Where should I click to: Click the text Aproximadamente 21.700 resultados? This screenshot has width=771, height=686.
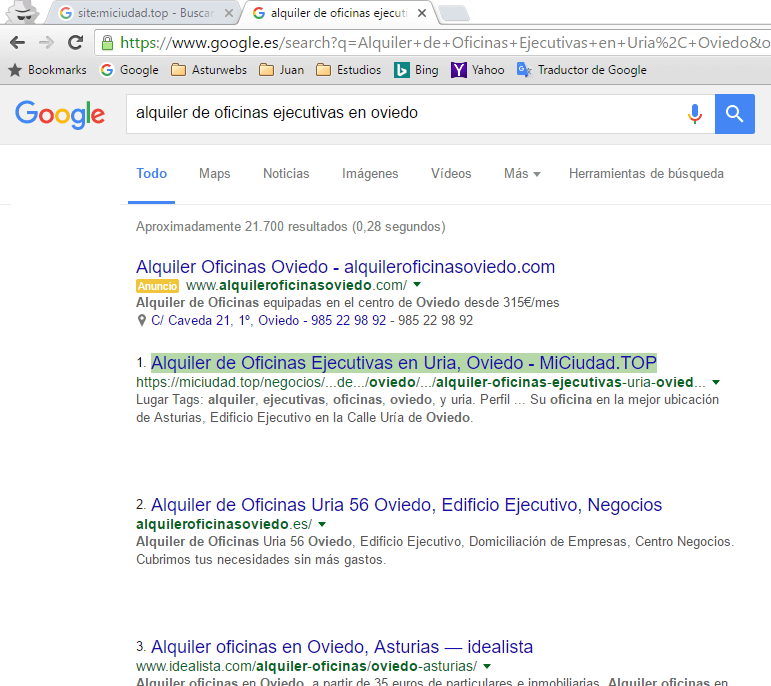pos(241,227)
